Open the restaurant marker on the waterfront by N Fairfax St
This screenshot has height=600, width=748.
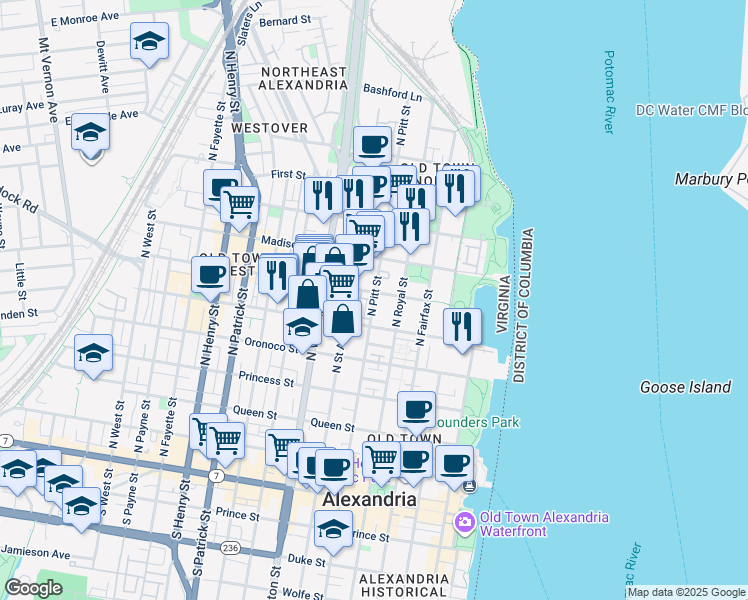click(x=462, y=330)
